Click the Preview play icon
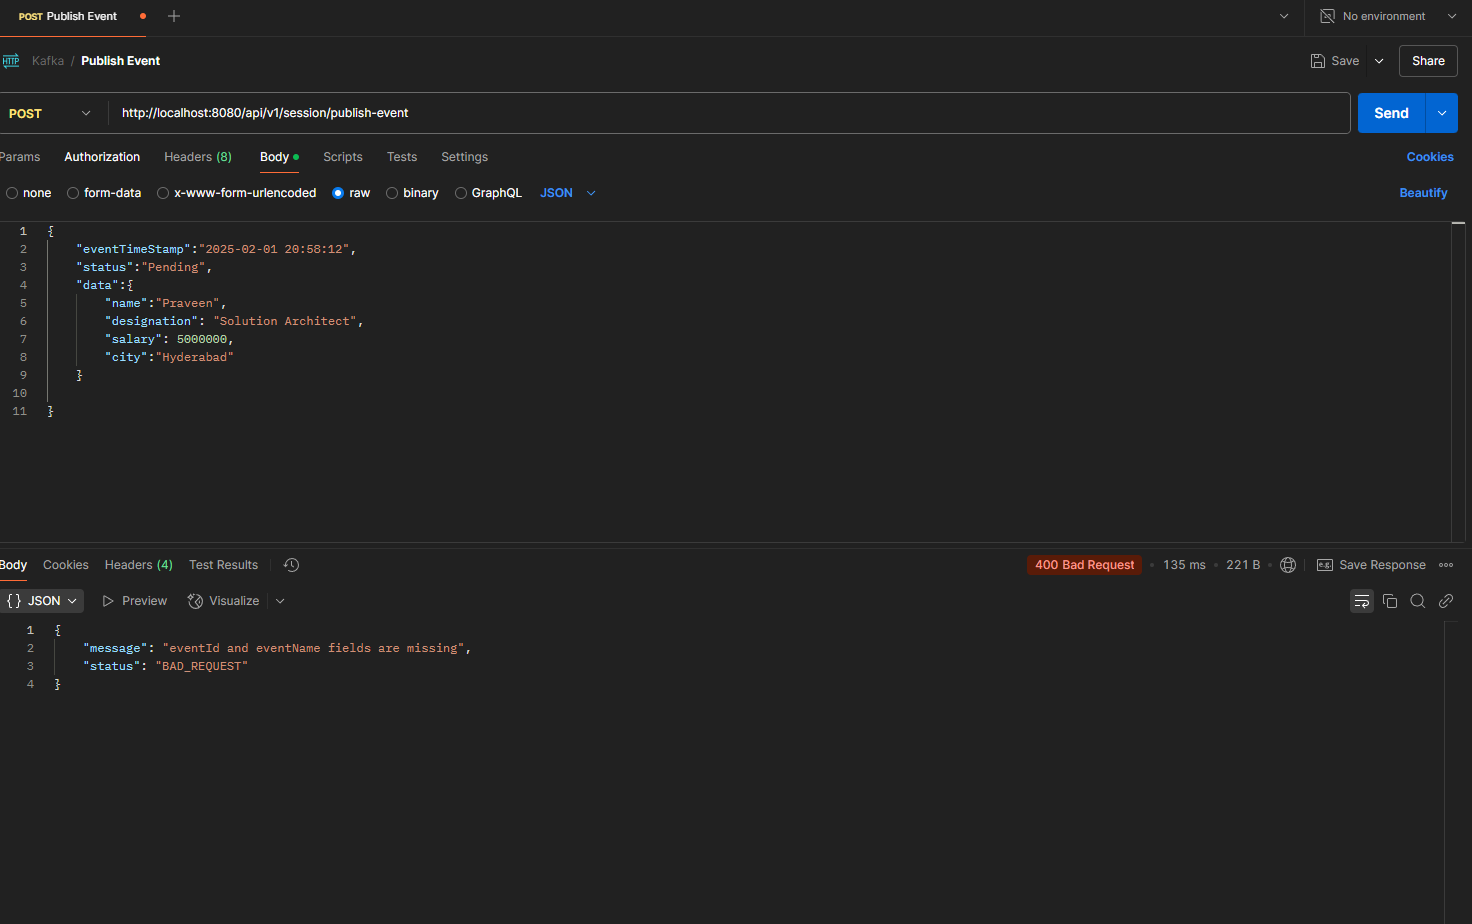The height and width of the screenshot is (924, 1472). (108, 601)
